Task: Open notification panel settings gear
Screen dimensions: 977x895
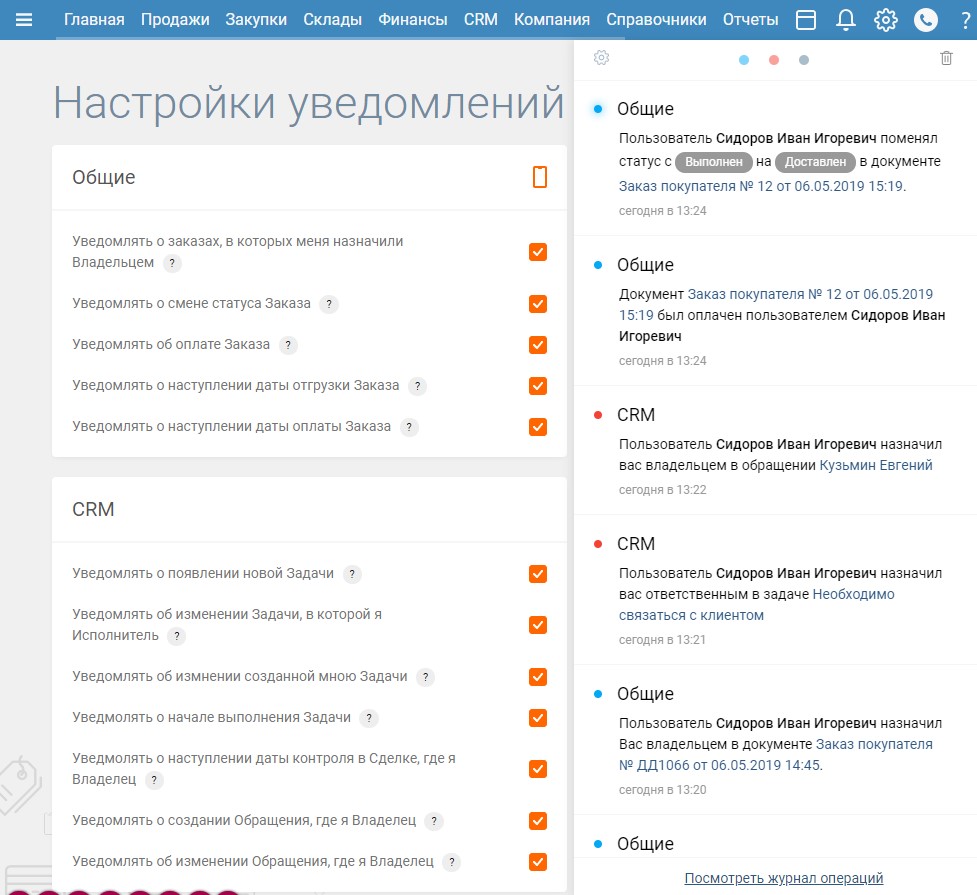Action: click(x=601, y=58)
